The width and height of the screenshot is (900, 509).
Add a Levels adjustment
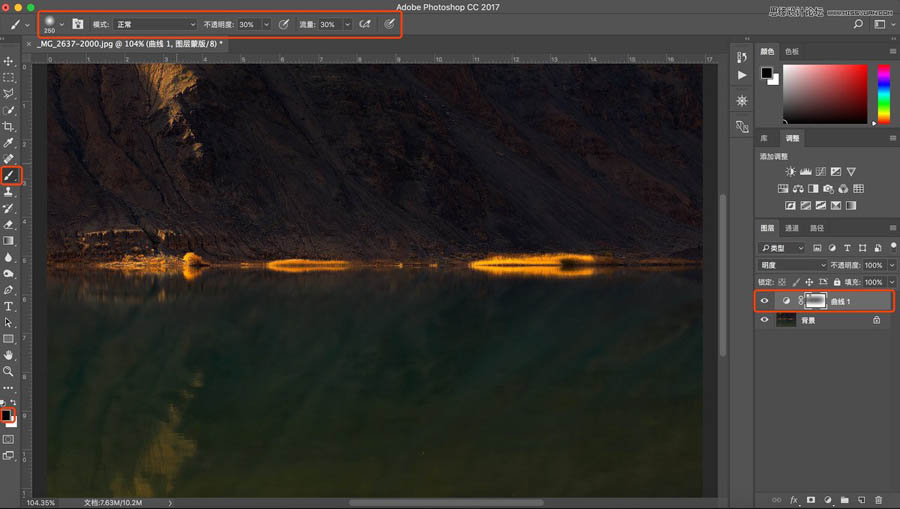point(806,172)
